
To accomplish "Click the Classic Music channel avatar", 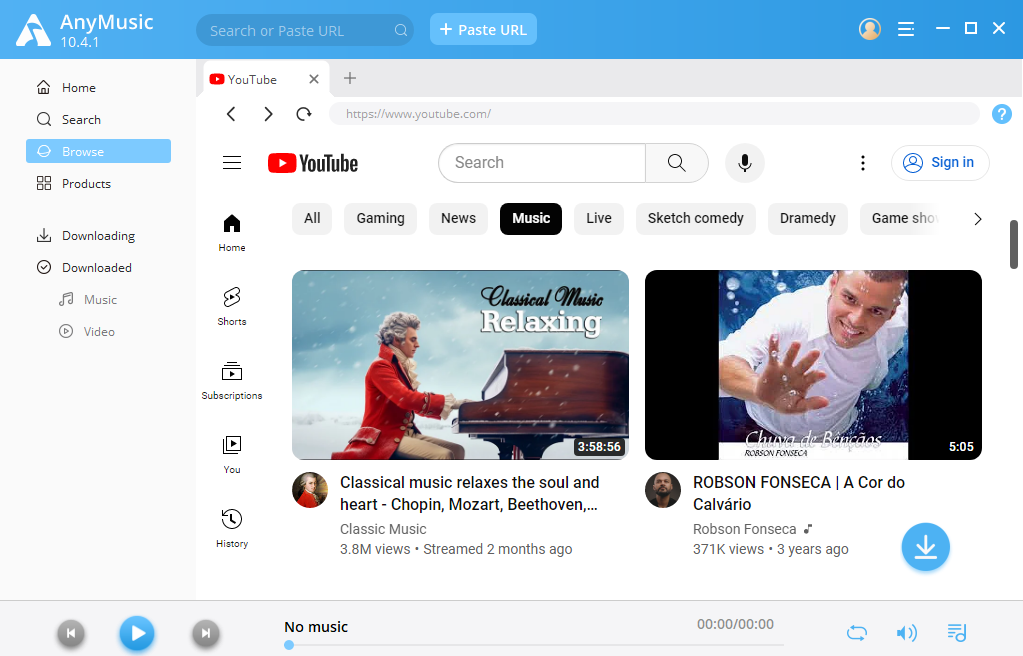I will tap(310, 490).
